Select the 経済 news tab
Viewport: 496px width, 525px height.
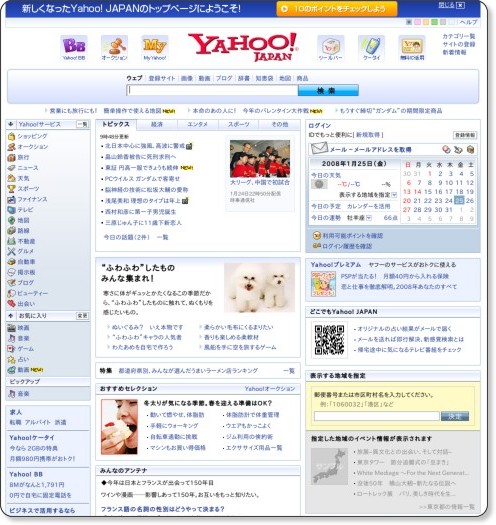(157, 125)
